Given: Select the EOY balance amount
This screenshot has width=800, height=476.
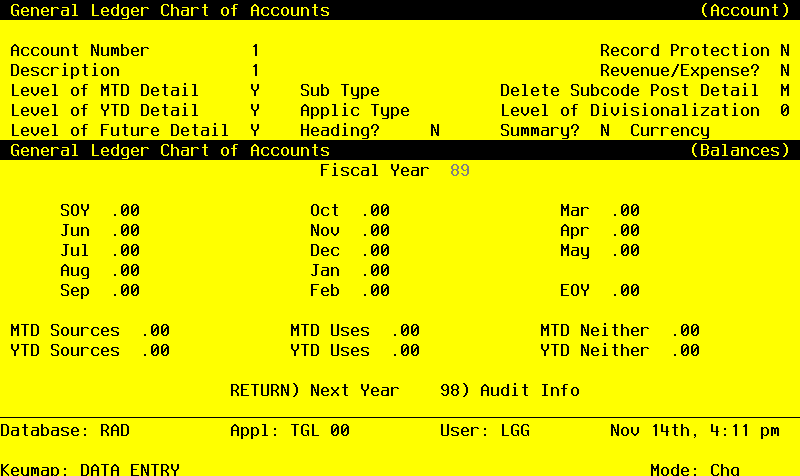Looking at the screenshot, I should (x=626, y=290).
